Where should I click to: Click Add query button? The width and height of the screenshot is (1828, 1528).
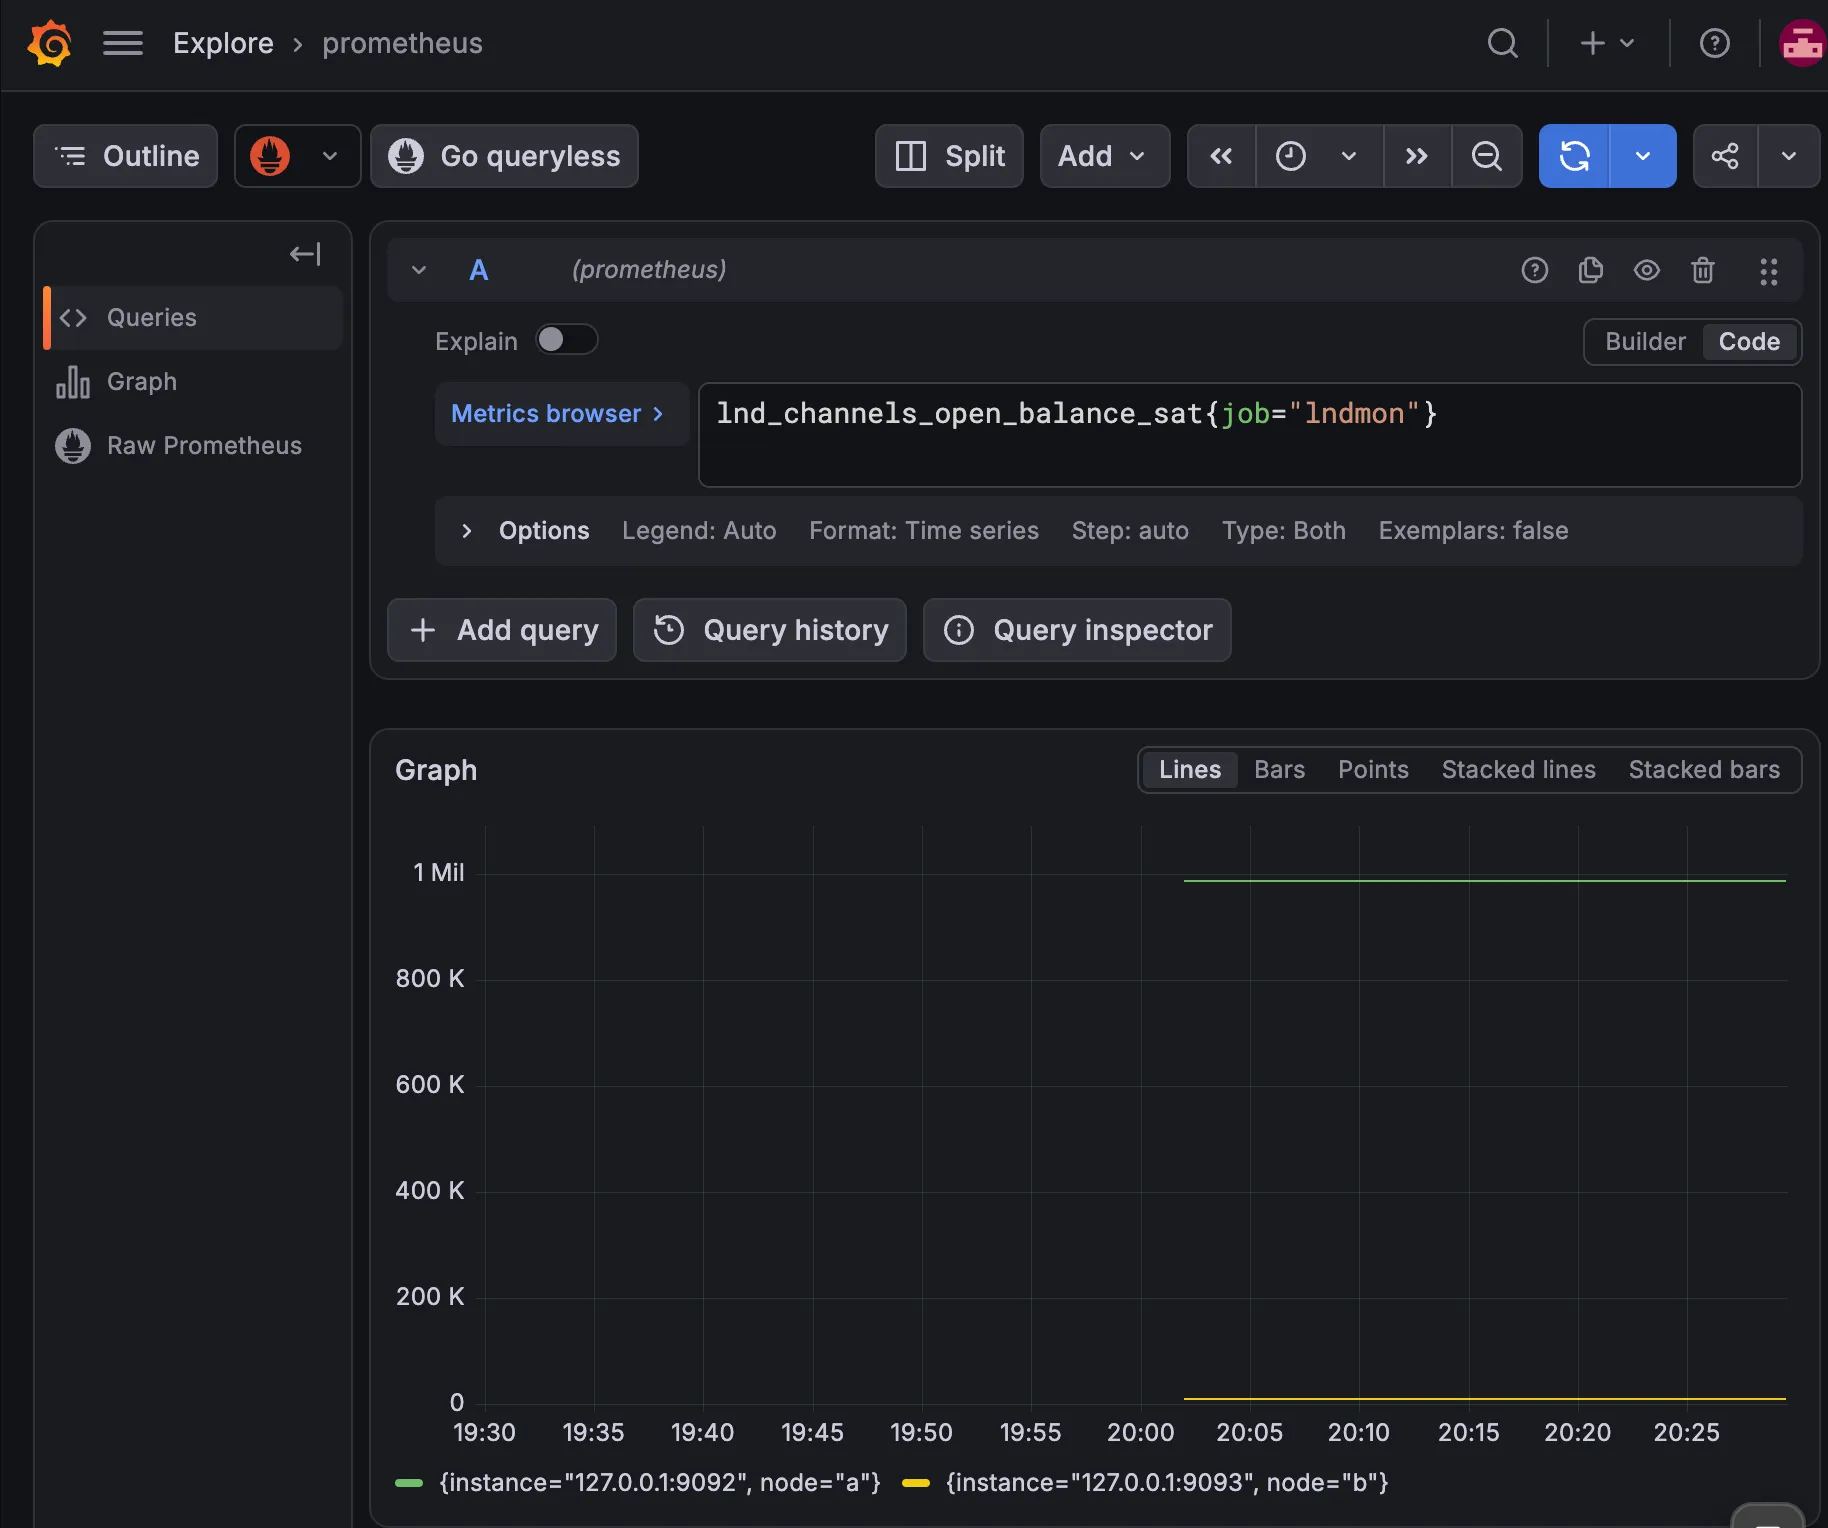pyautogui.click(x=502, y=630)
